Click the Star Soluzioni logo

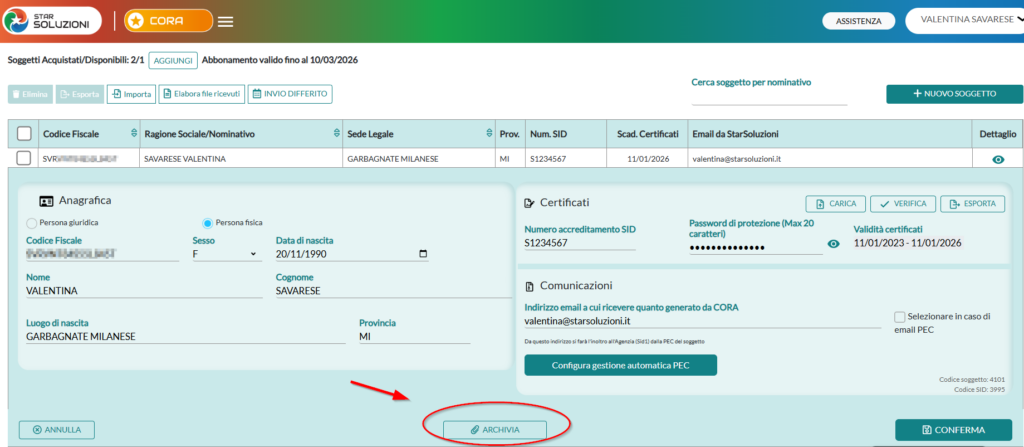click(52, 21)
